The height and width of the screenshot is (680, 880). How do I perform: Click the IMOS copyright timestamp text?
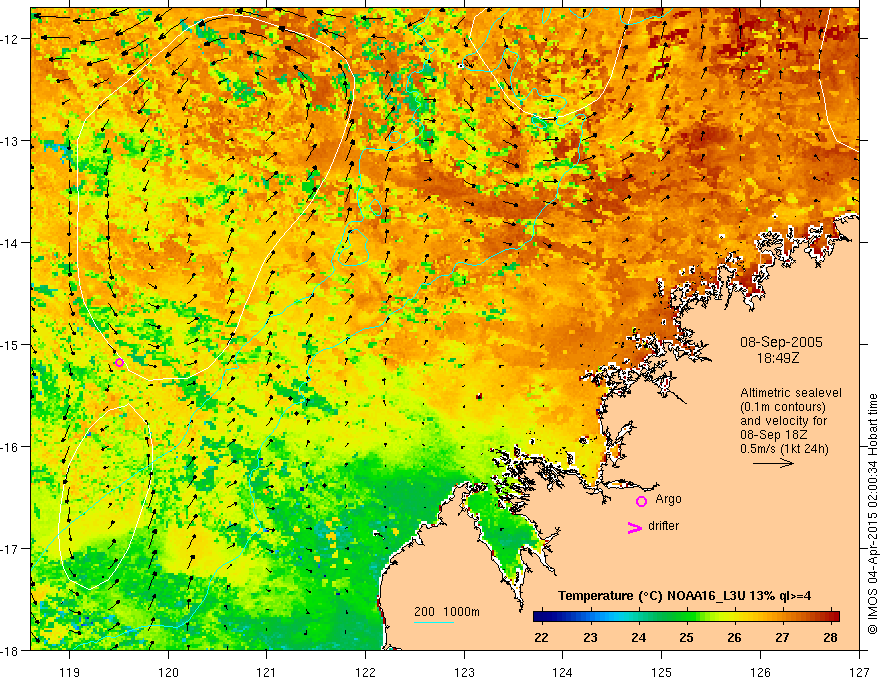tap(872, 514)
